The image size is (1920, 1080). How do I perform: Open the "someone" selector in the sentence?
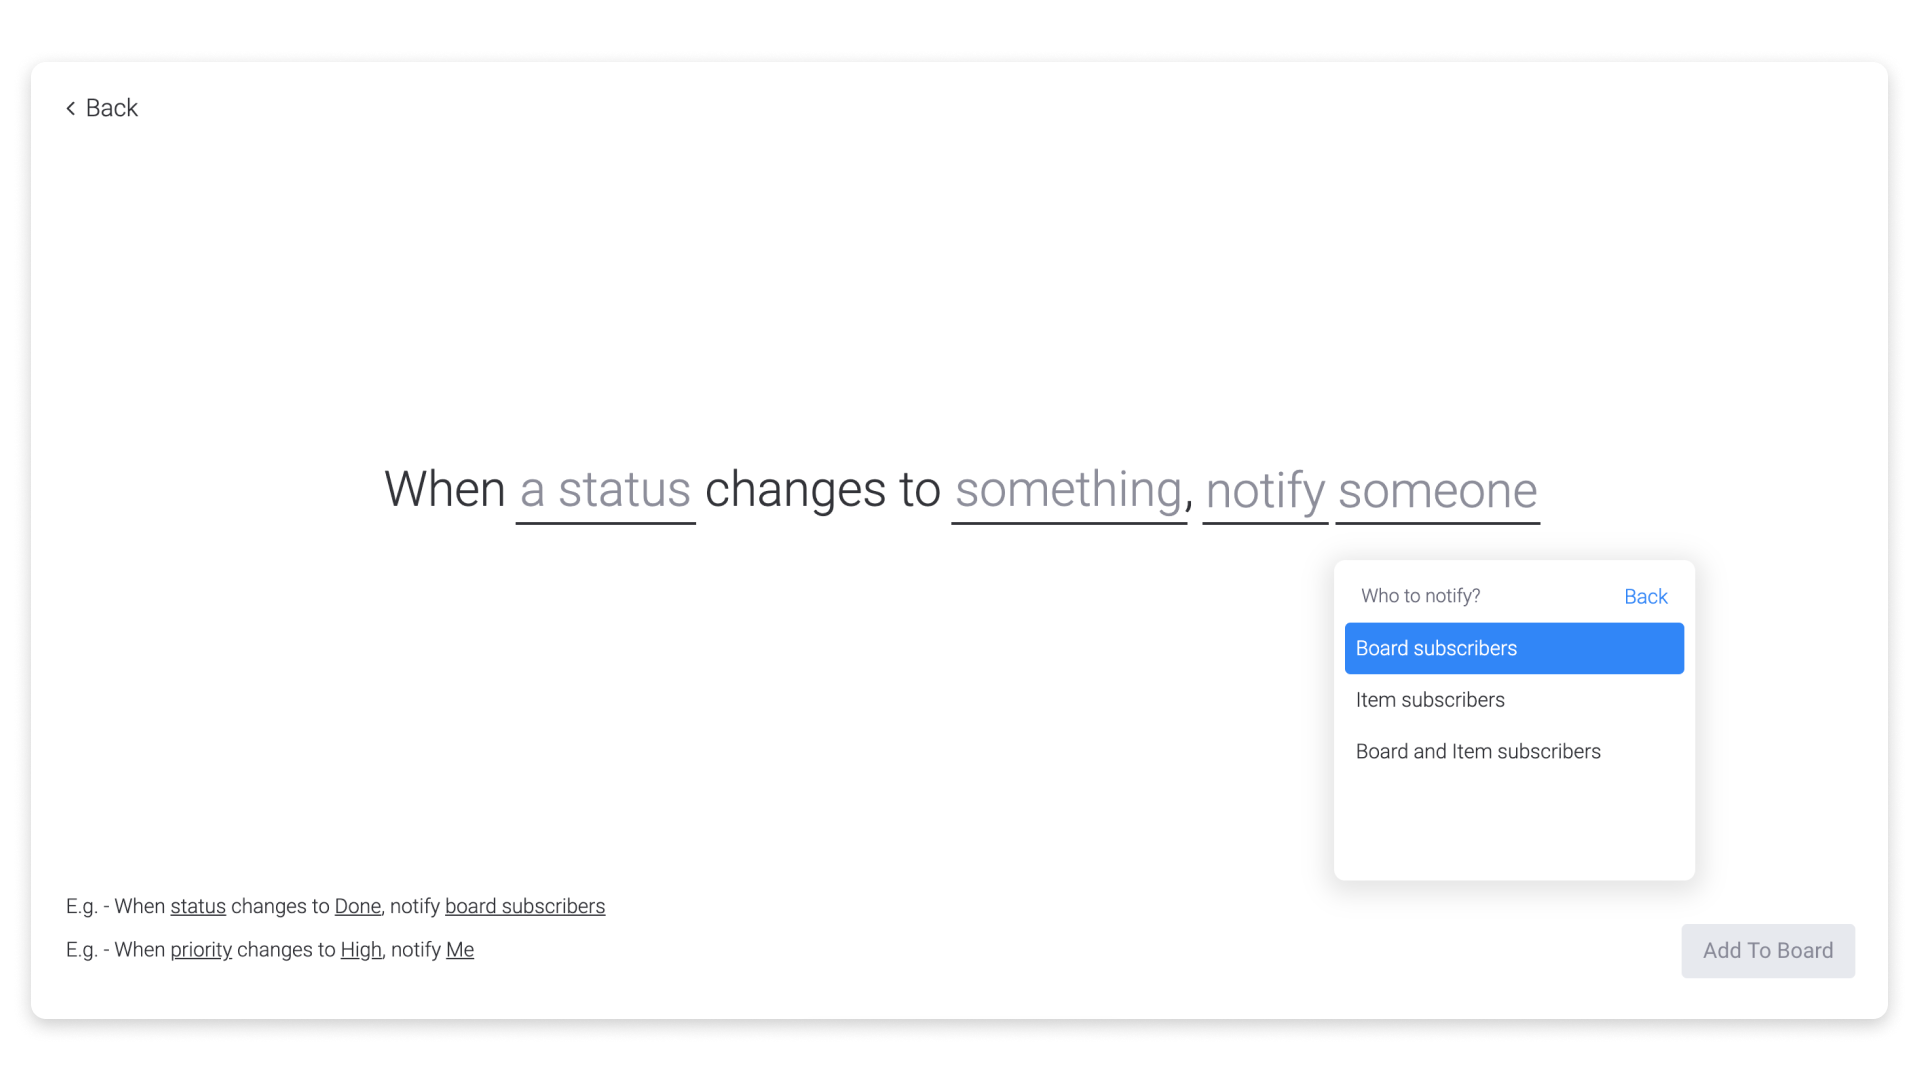[1437, 490]
